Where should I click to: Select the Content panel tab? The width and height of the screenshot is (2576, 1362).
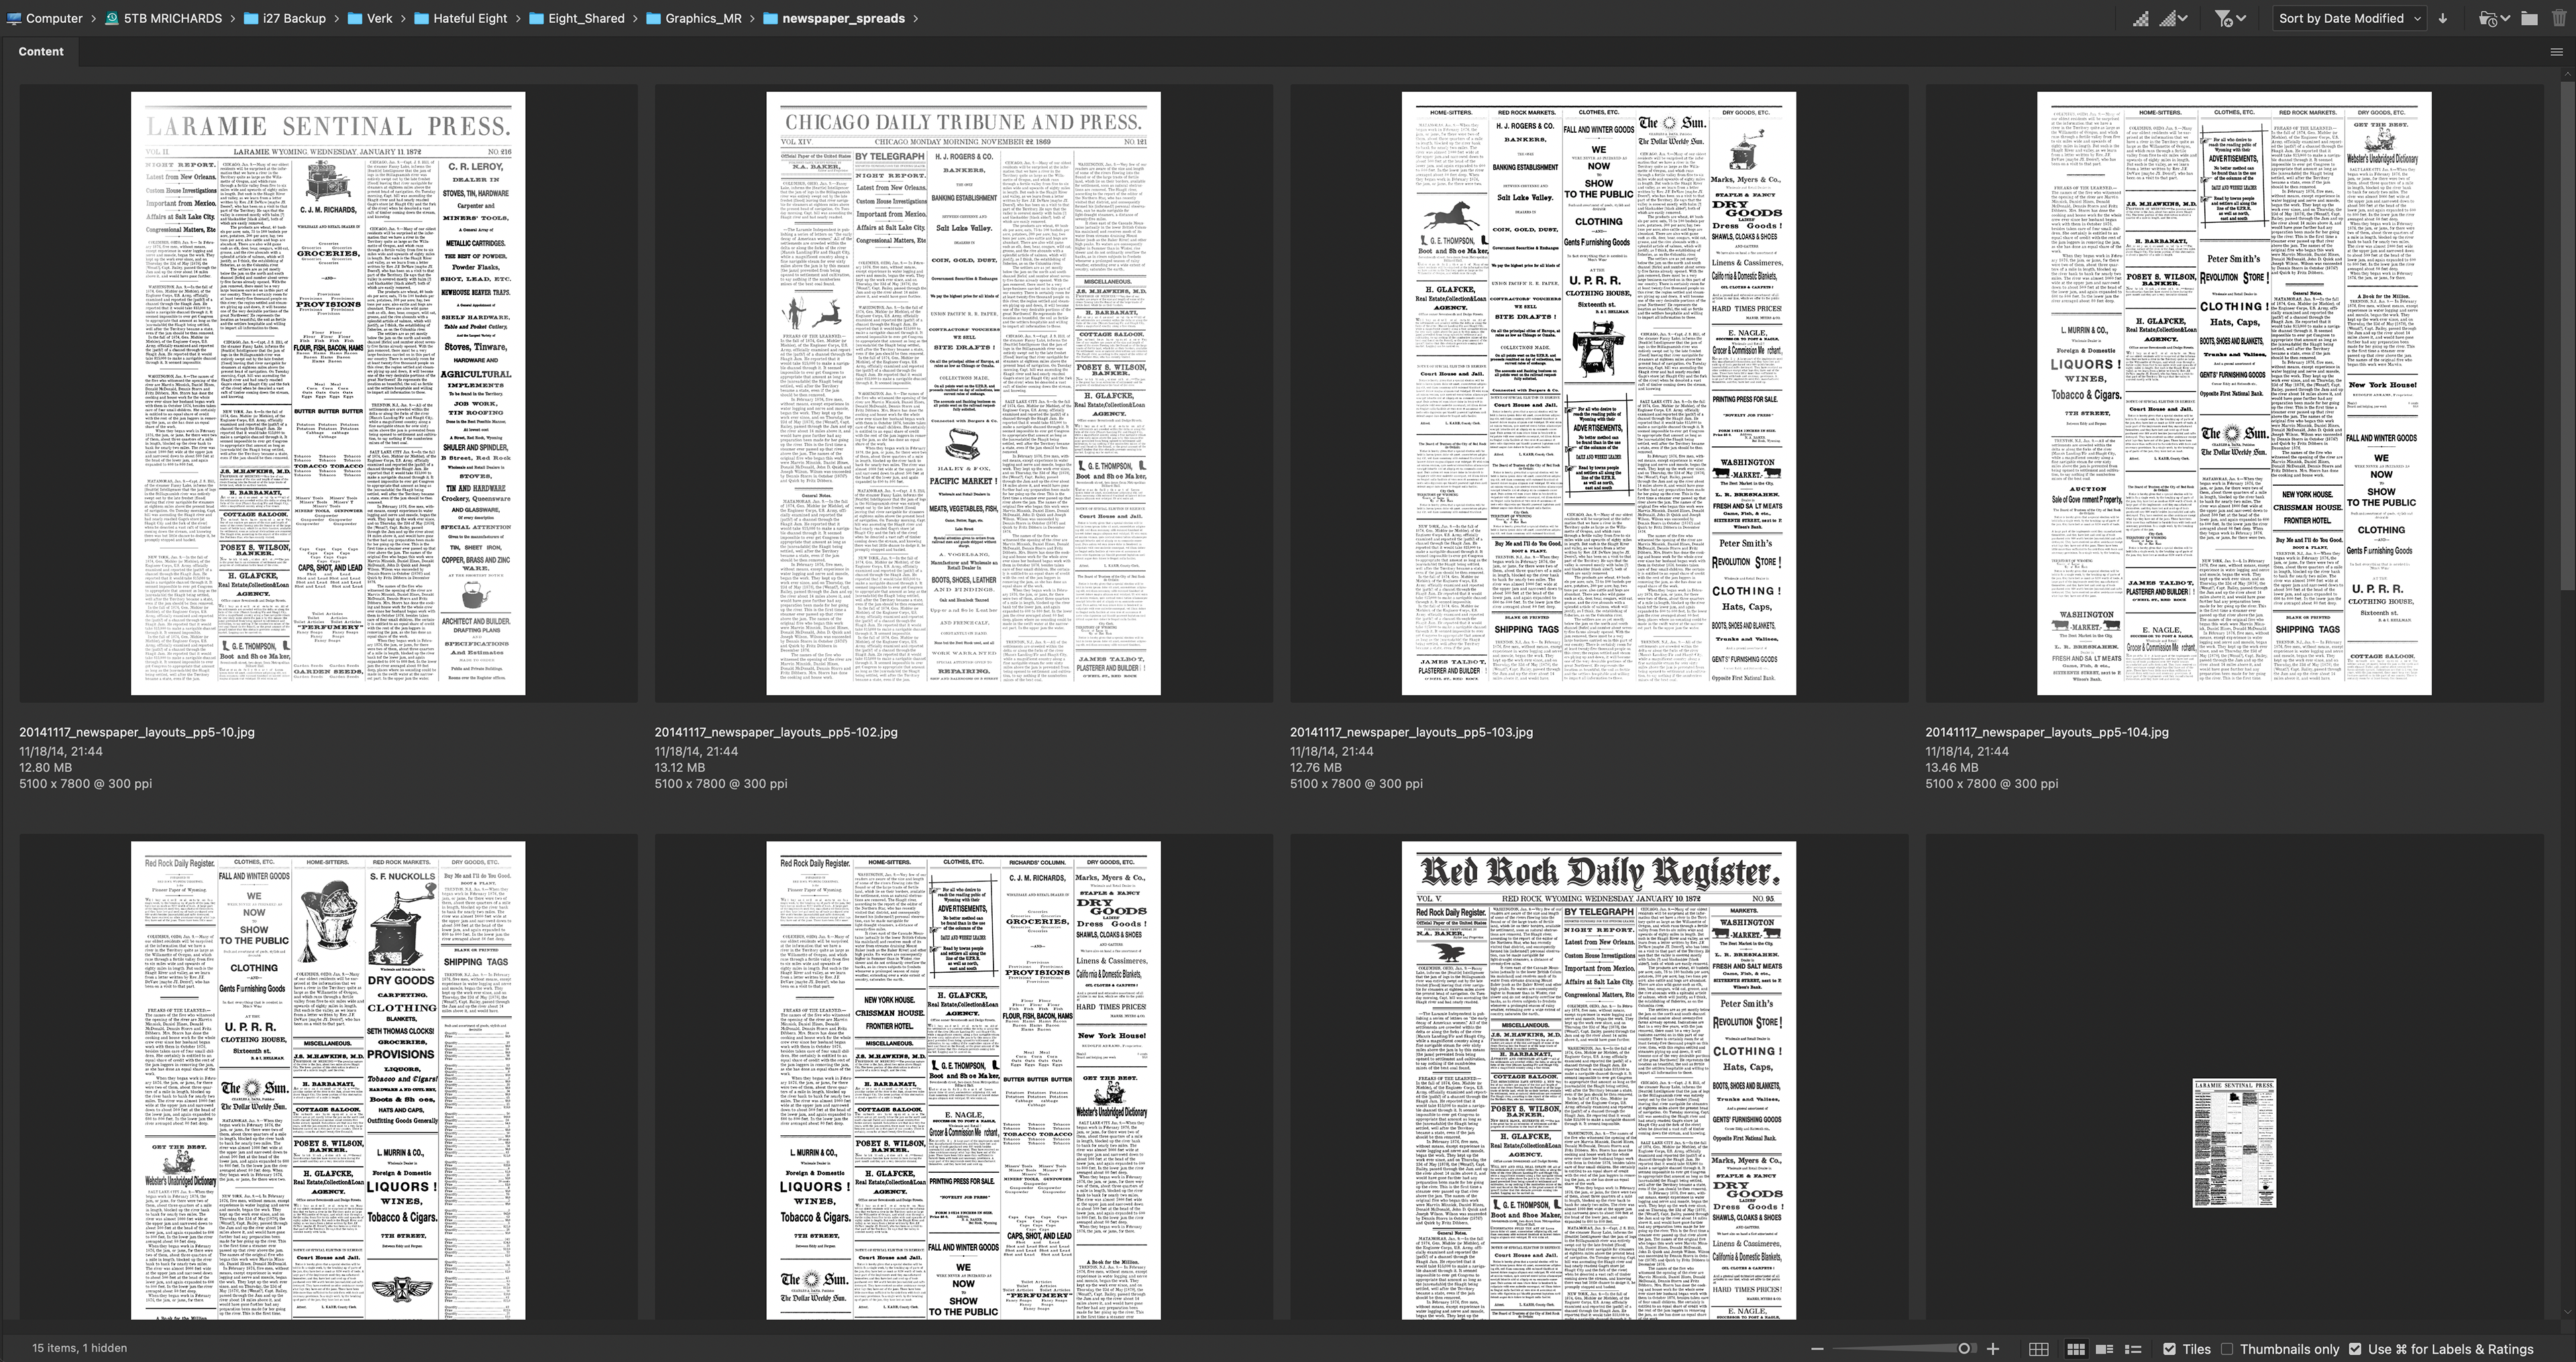click(x=40, y=51)
